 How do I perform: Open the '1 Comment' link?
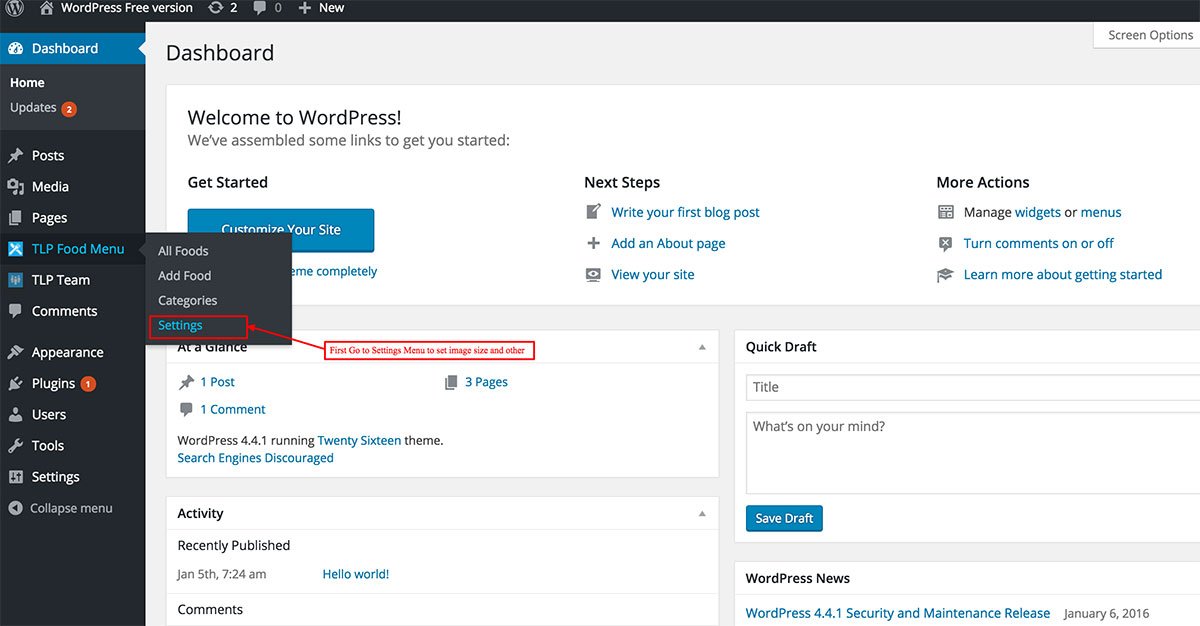pyautogui.click(x=232, y=409)
